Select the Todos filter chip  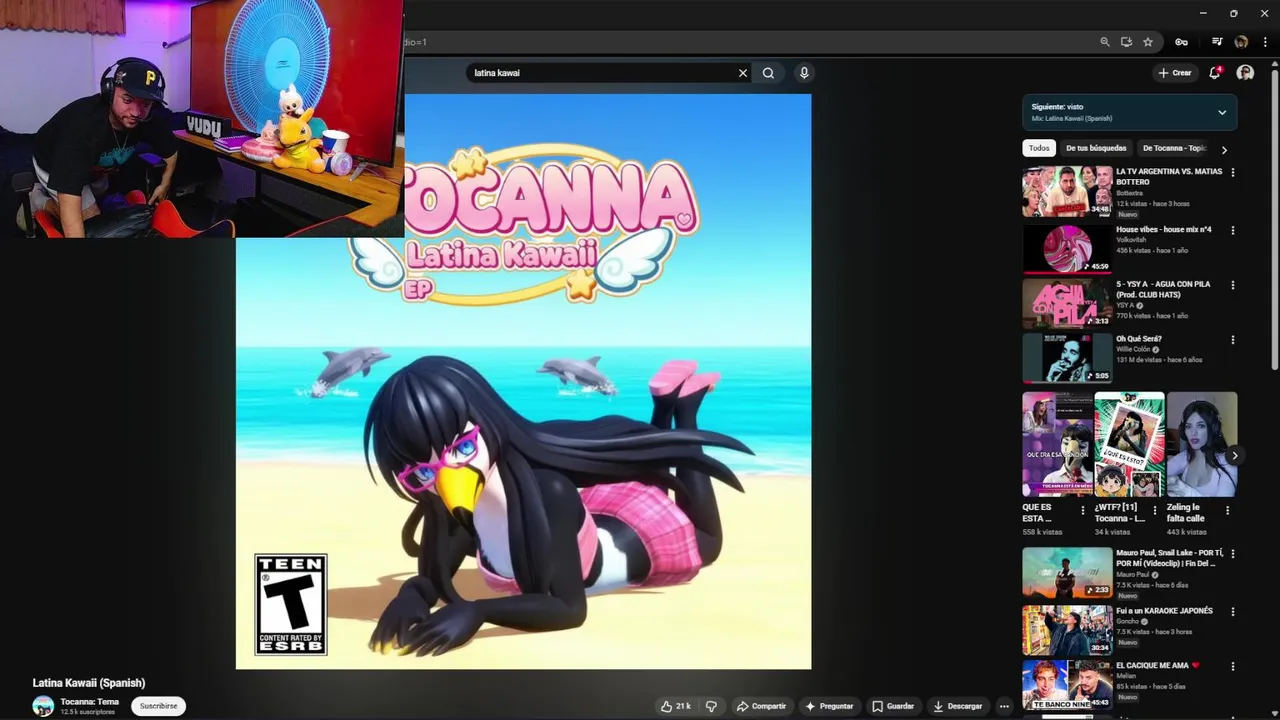(x=1039, y=148)
